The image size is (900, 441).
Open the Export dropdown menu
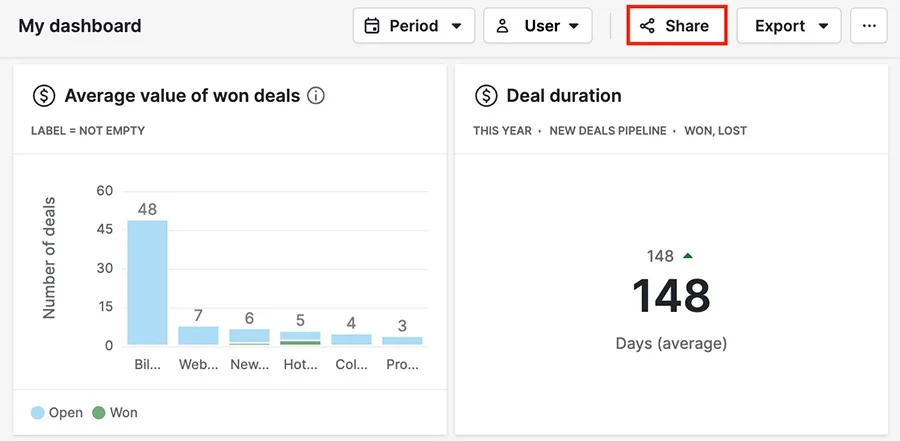[789, 26]
